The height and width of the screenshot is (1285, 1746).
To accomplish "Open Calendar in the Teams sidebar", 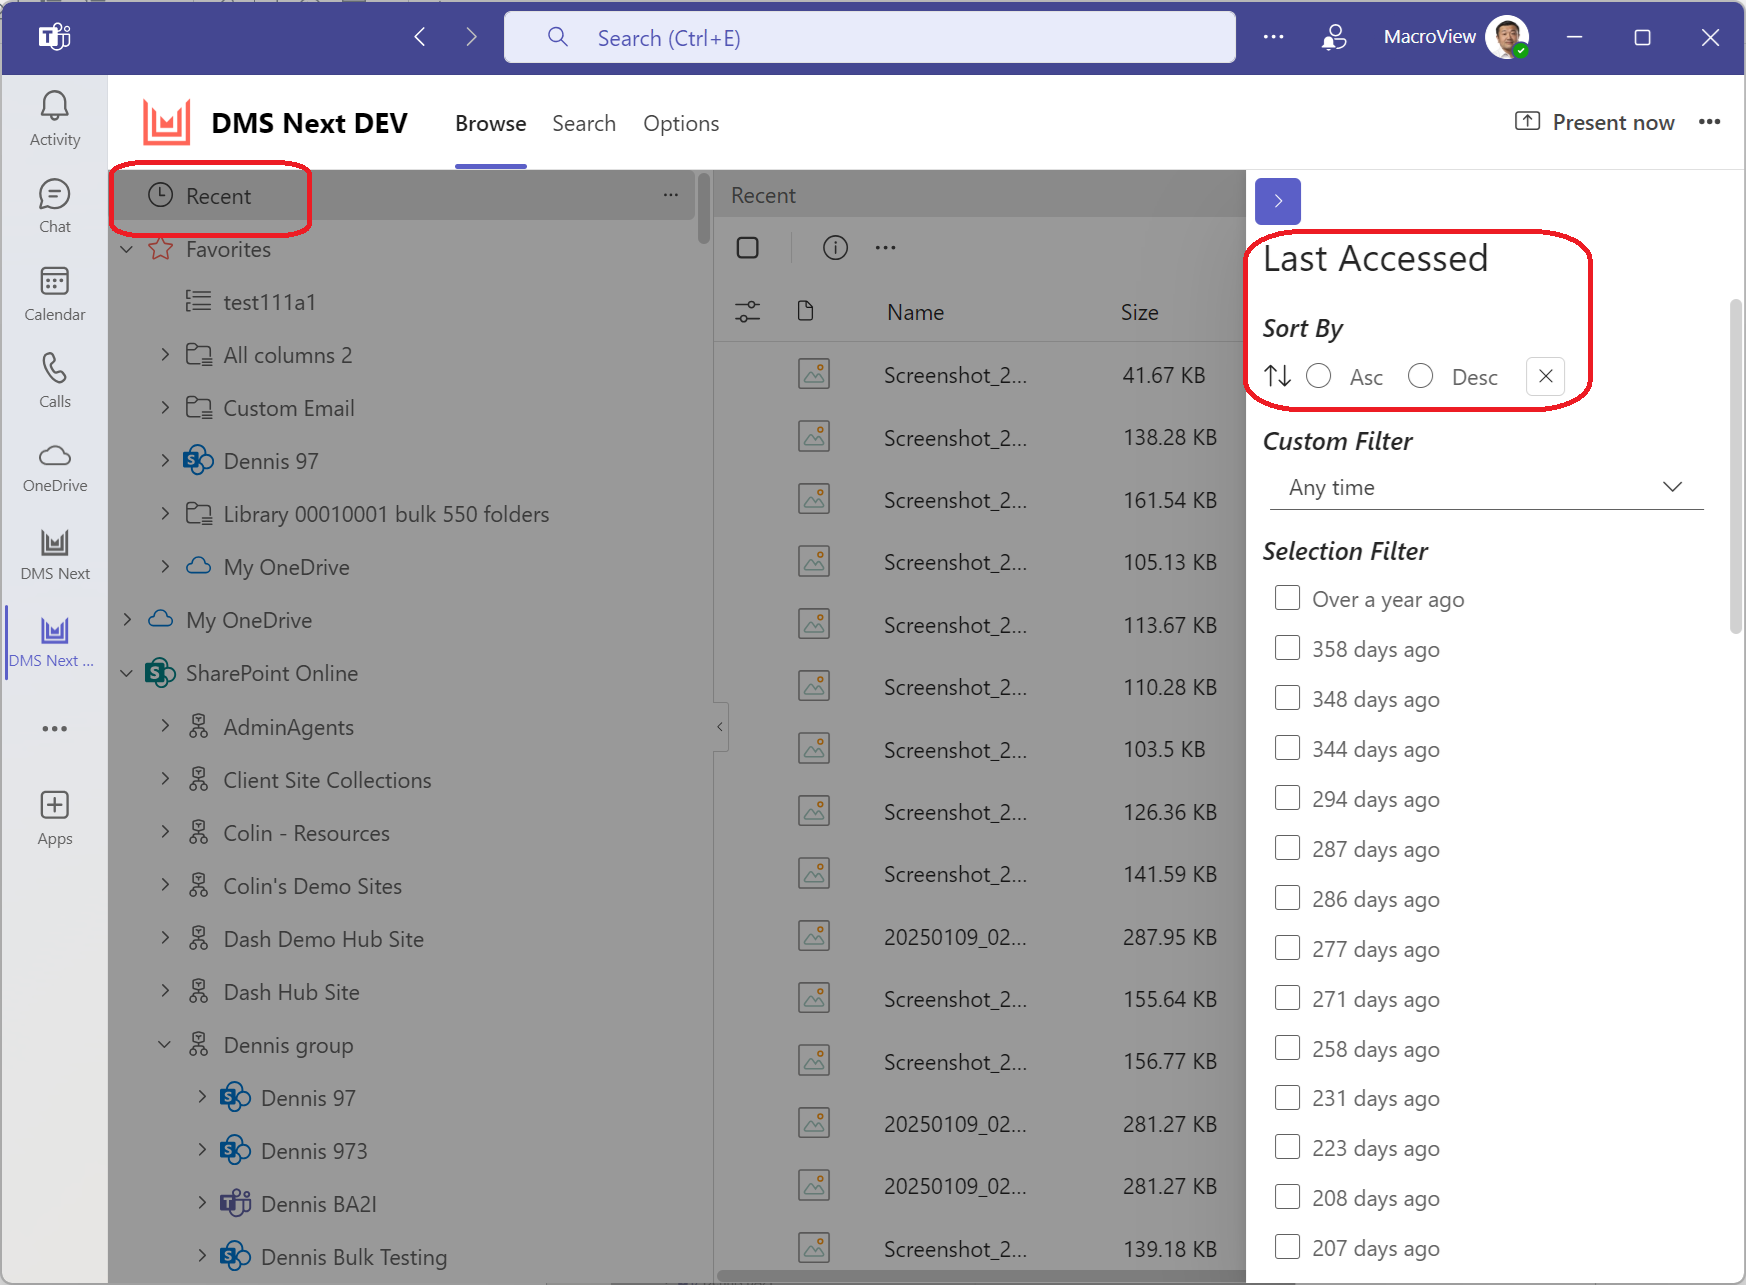I will coord(55,294).
